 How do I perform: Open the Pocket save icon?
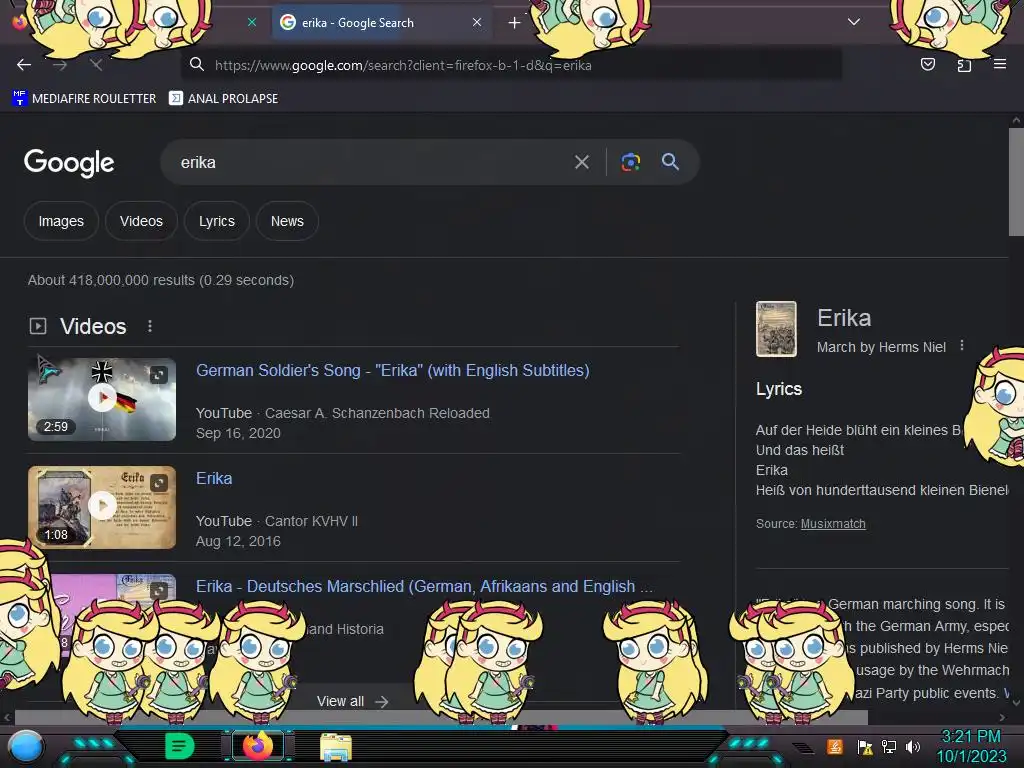[928, 64]
